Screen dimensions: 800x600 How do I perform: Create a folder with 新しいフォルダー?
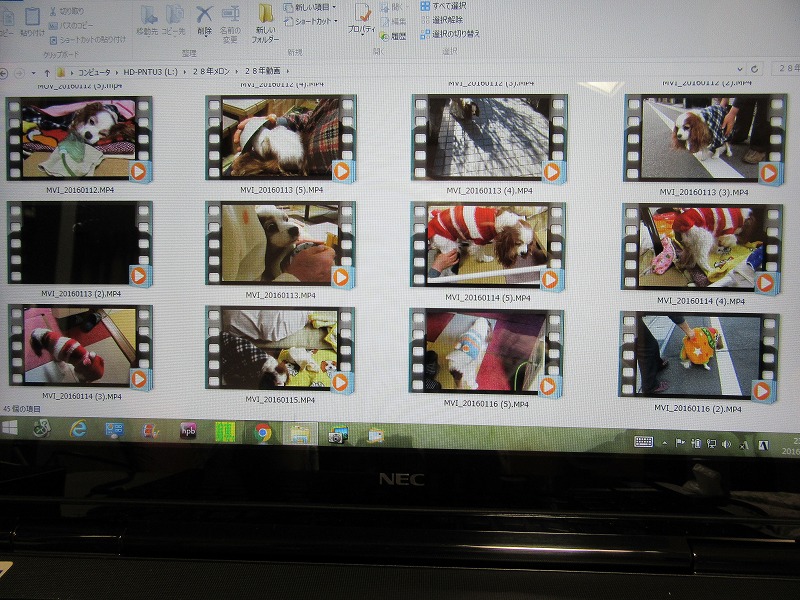click(265, 24)
